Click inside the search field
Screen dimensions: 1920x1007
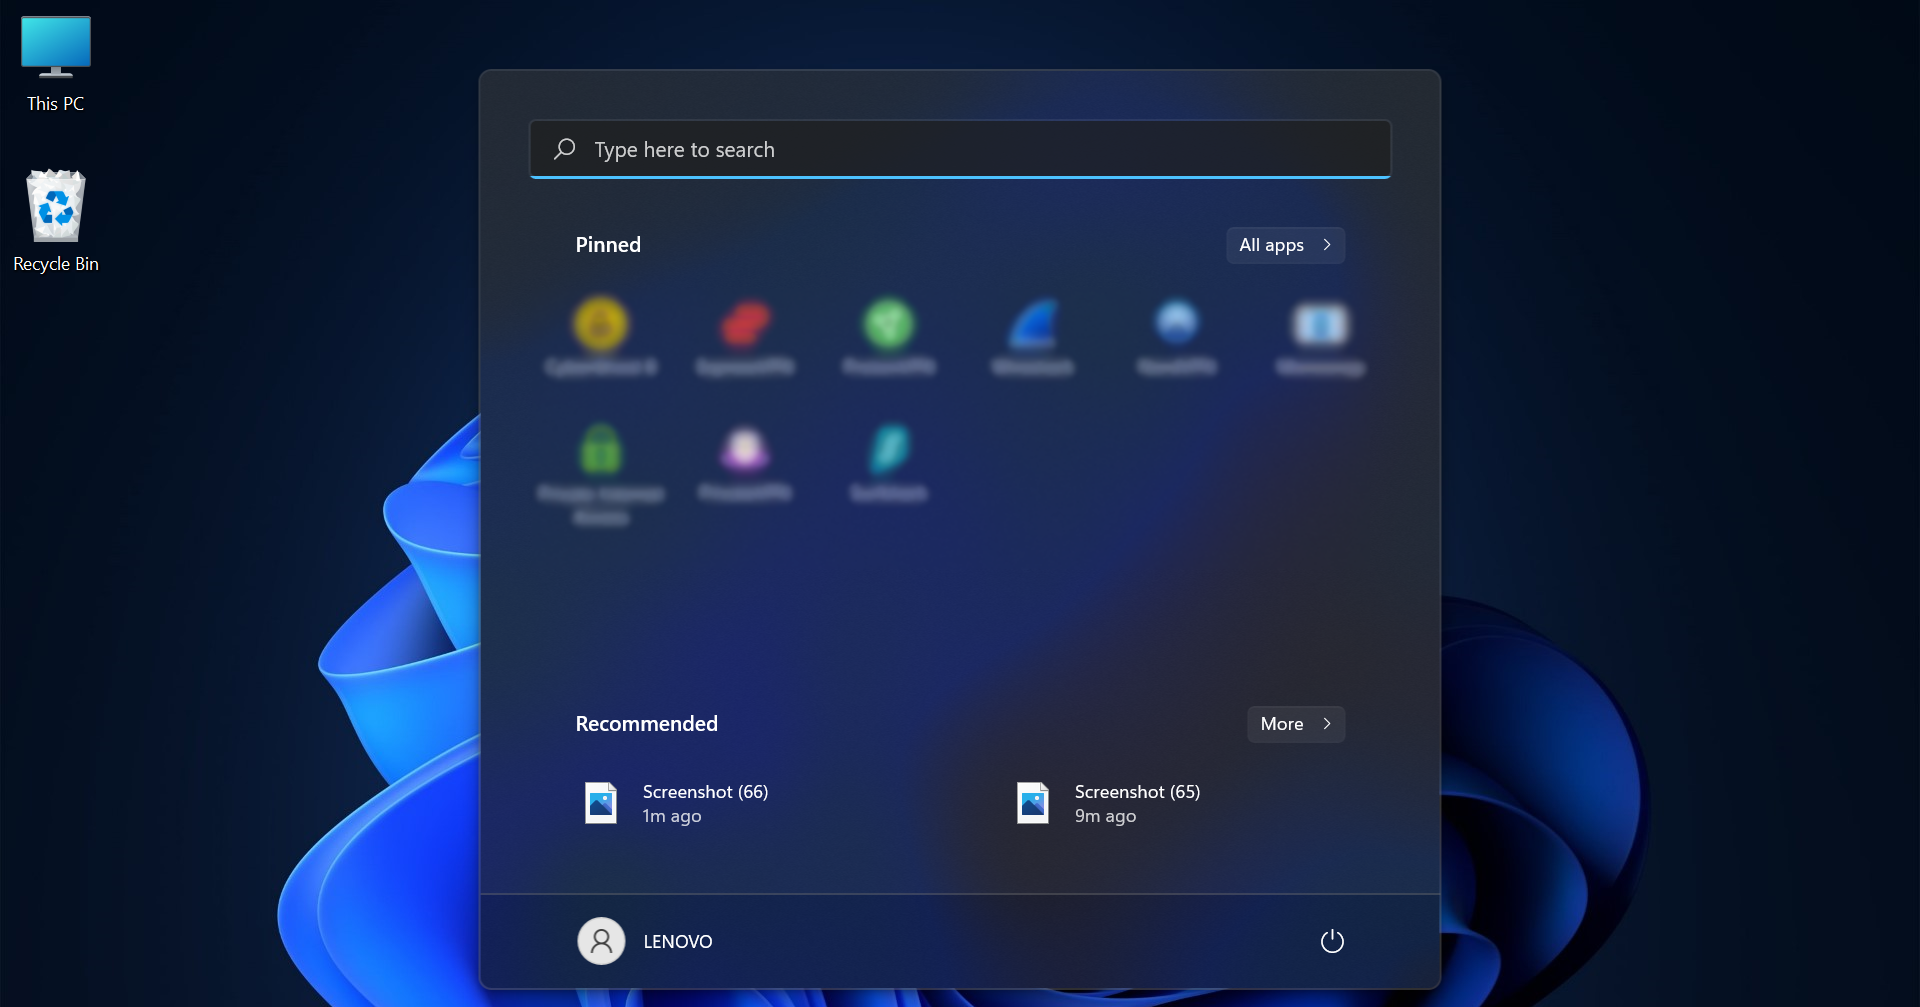pyautogui.click(x=960, y=149)
